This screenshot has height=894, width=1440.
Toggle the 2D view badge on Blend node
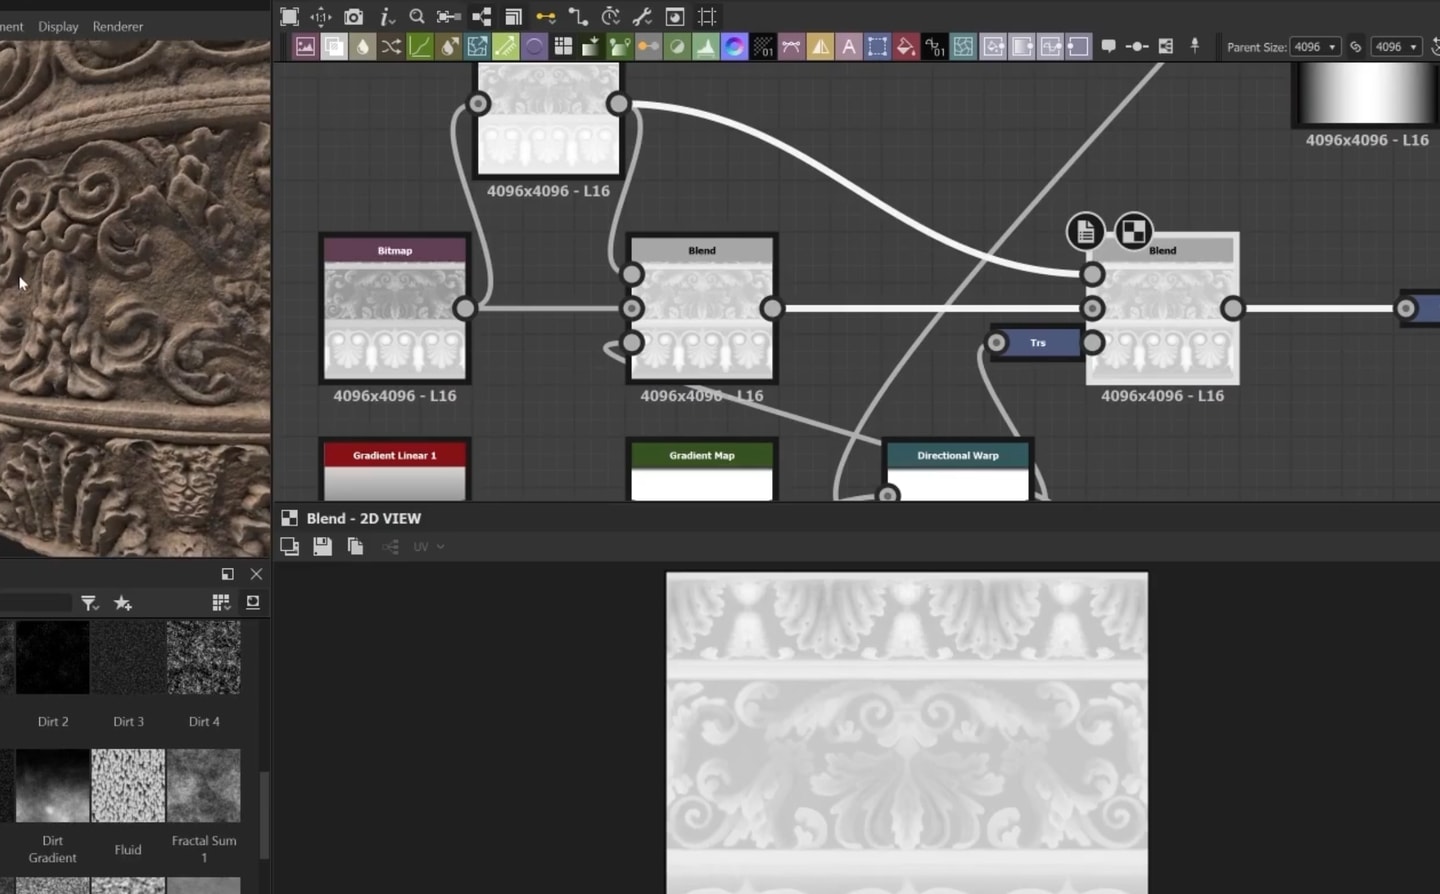[x=1133, y=232]
